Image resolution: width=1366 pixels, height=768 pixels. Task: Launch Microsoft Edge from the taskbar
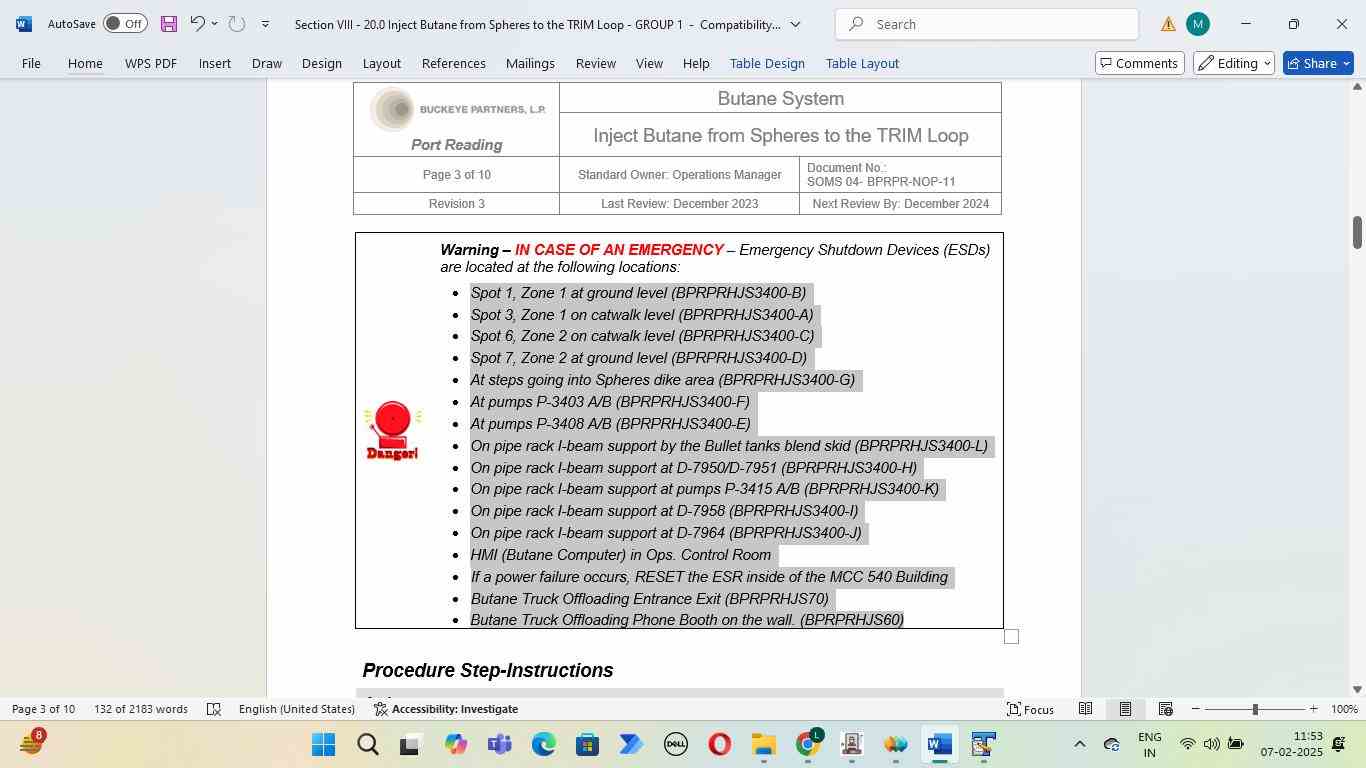coord(543,745)
